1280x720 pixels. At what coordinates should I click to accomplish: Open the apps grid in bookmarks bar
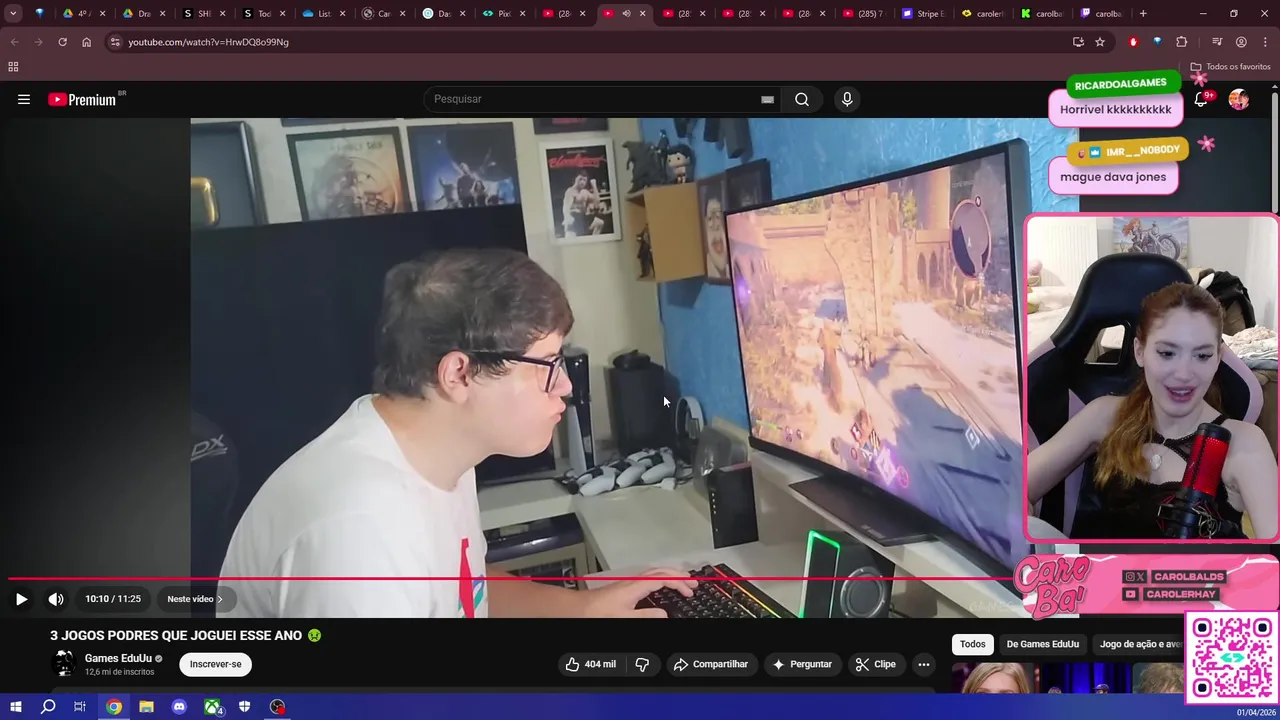coord(13,67)
